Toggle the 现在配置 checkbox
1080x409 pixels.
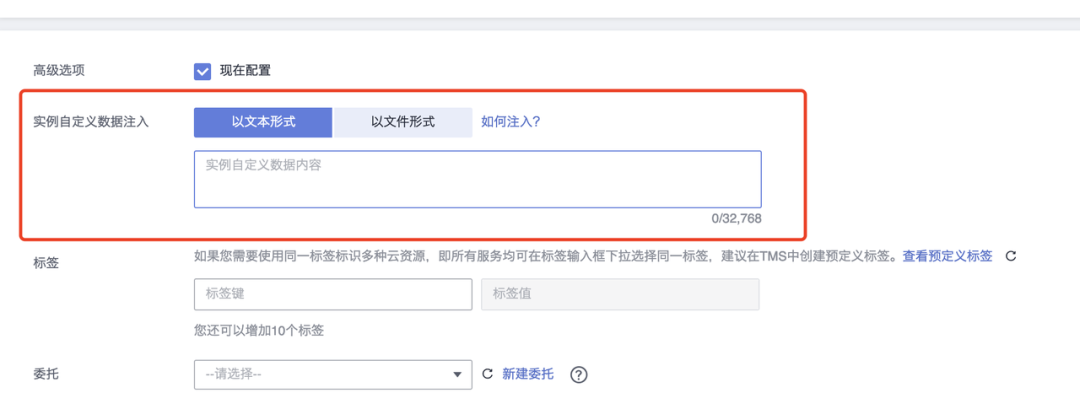pos(202,71)
